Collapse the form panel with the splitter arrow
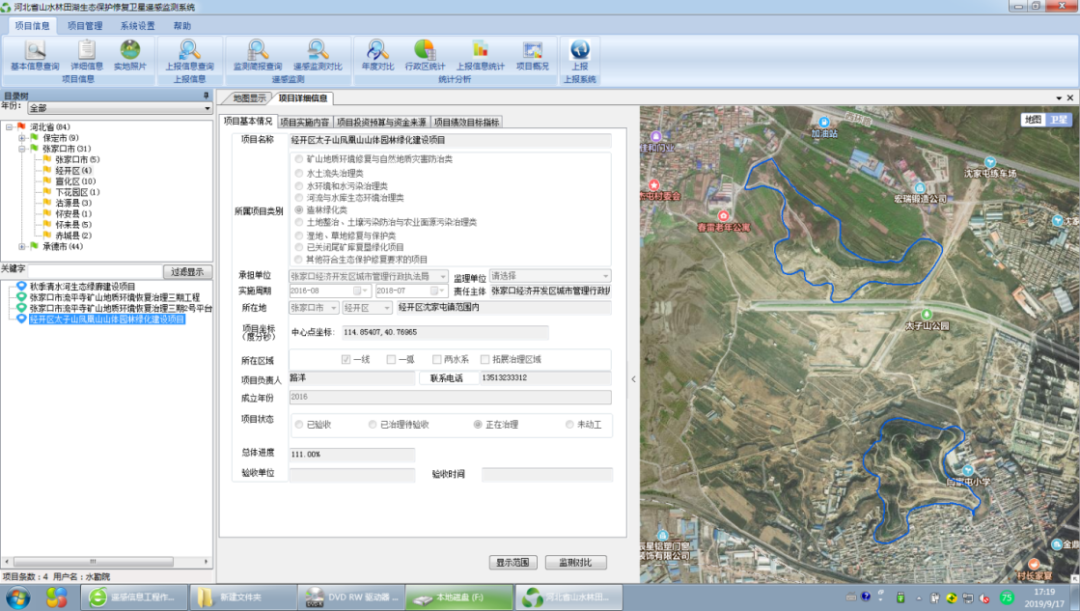The height and width of the screenshot is (611, 1080). 633,379
